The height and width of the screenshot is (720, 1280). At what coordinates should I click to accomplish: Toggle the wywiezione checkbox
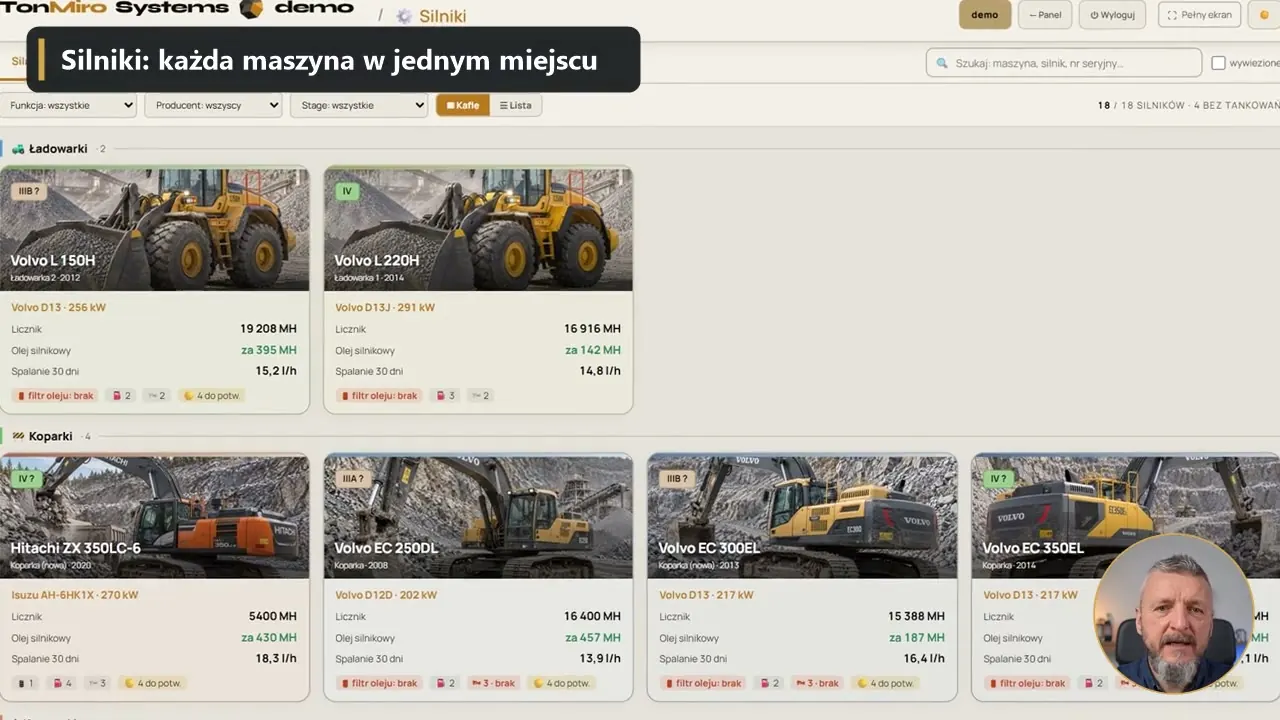point(1218,63)
